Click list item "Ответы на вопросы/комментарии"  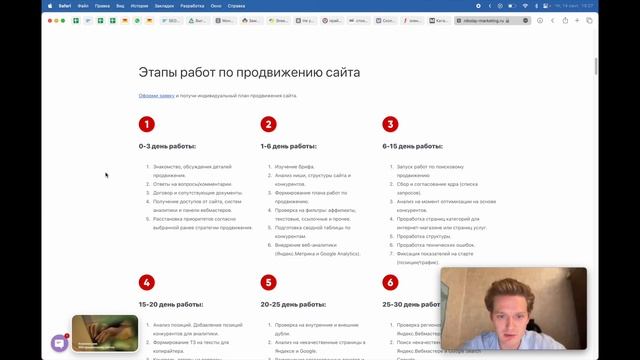coord(193,184)
